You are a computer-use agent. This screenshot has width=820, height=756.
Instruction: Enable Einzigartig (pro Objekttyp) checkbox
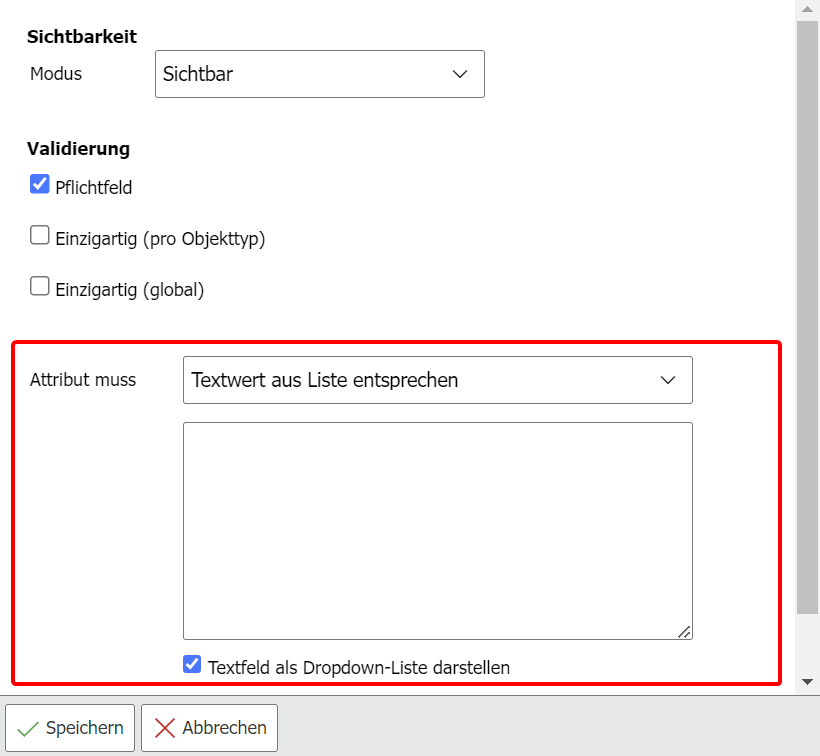[40, 236]
